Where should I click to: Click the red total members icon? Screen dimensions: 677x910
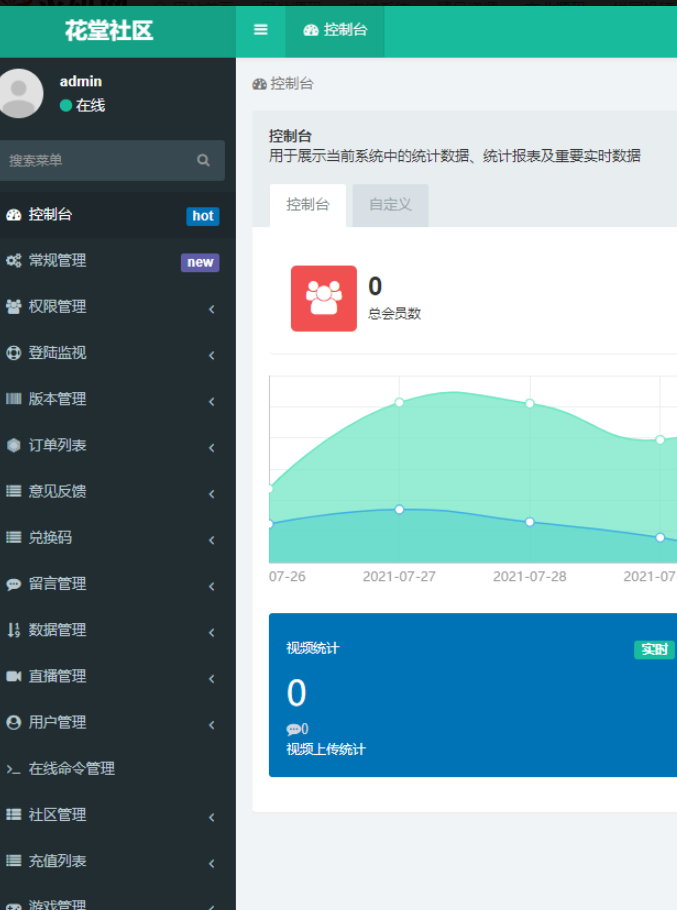(323, 298)
